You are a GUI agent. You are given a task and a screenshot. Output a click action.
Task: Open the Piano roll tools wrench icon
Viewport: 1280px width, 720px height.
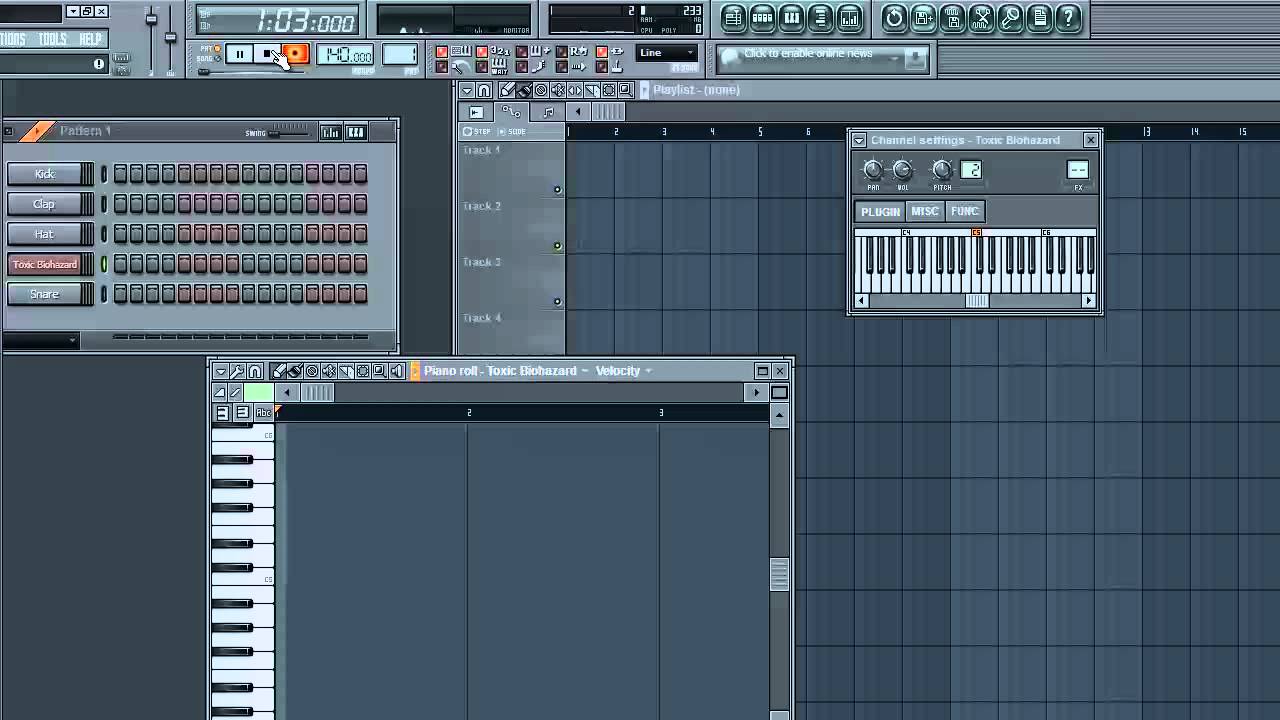tap(238, 372)
